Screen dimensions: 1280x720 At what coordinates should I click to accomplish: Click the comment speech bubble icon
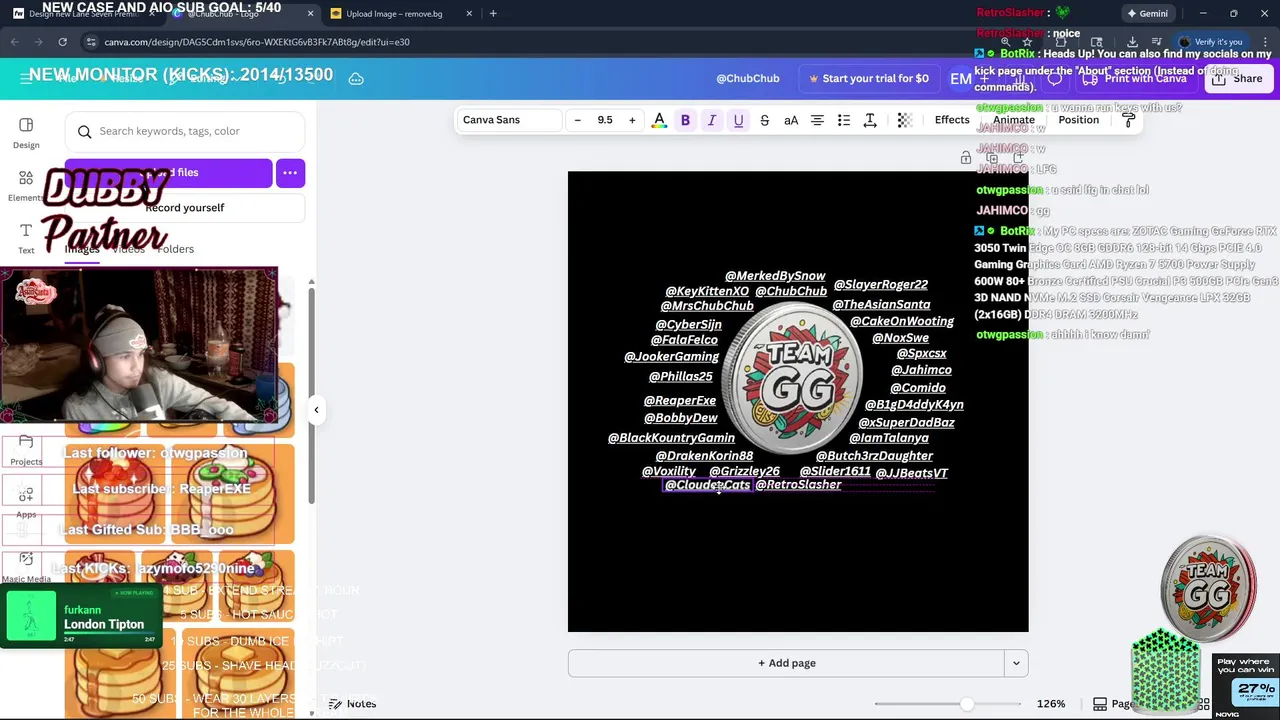click(x=1055, y=78)
